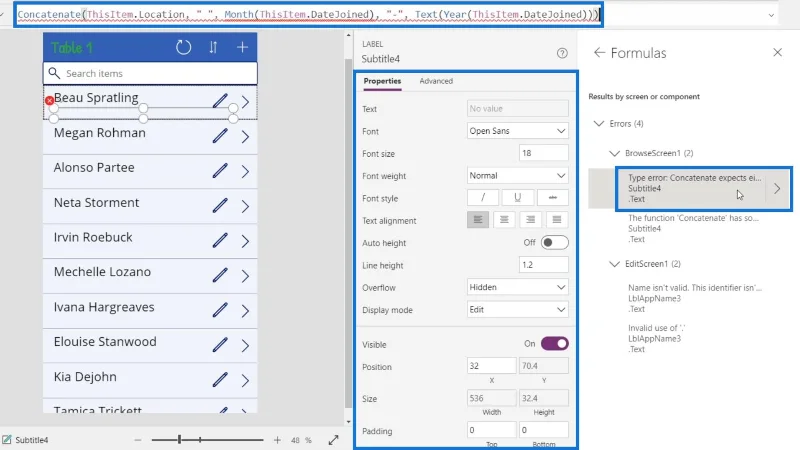Add a new item with plus icon
800x450 pixels.
pyautogui.click(x=242, y=47)
